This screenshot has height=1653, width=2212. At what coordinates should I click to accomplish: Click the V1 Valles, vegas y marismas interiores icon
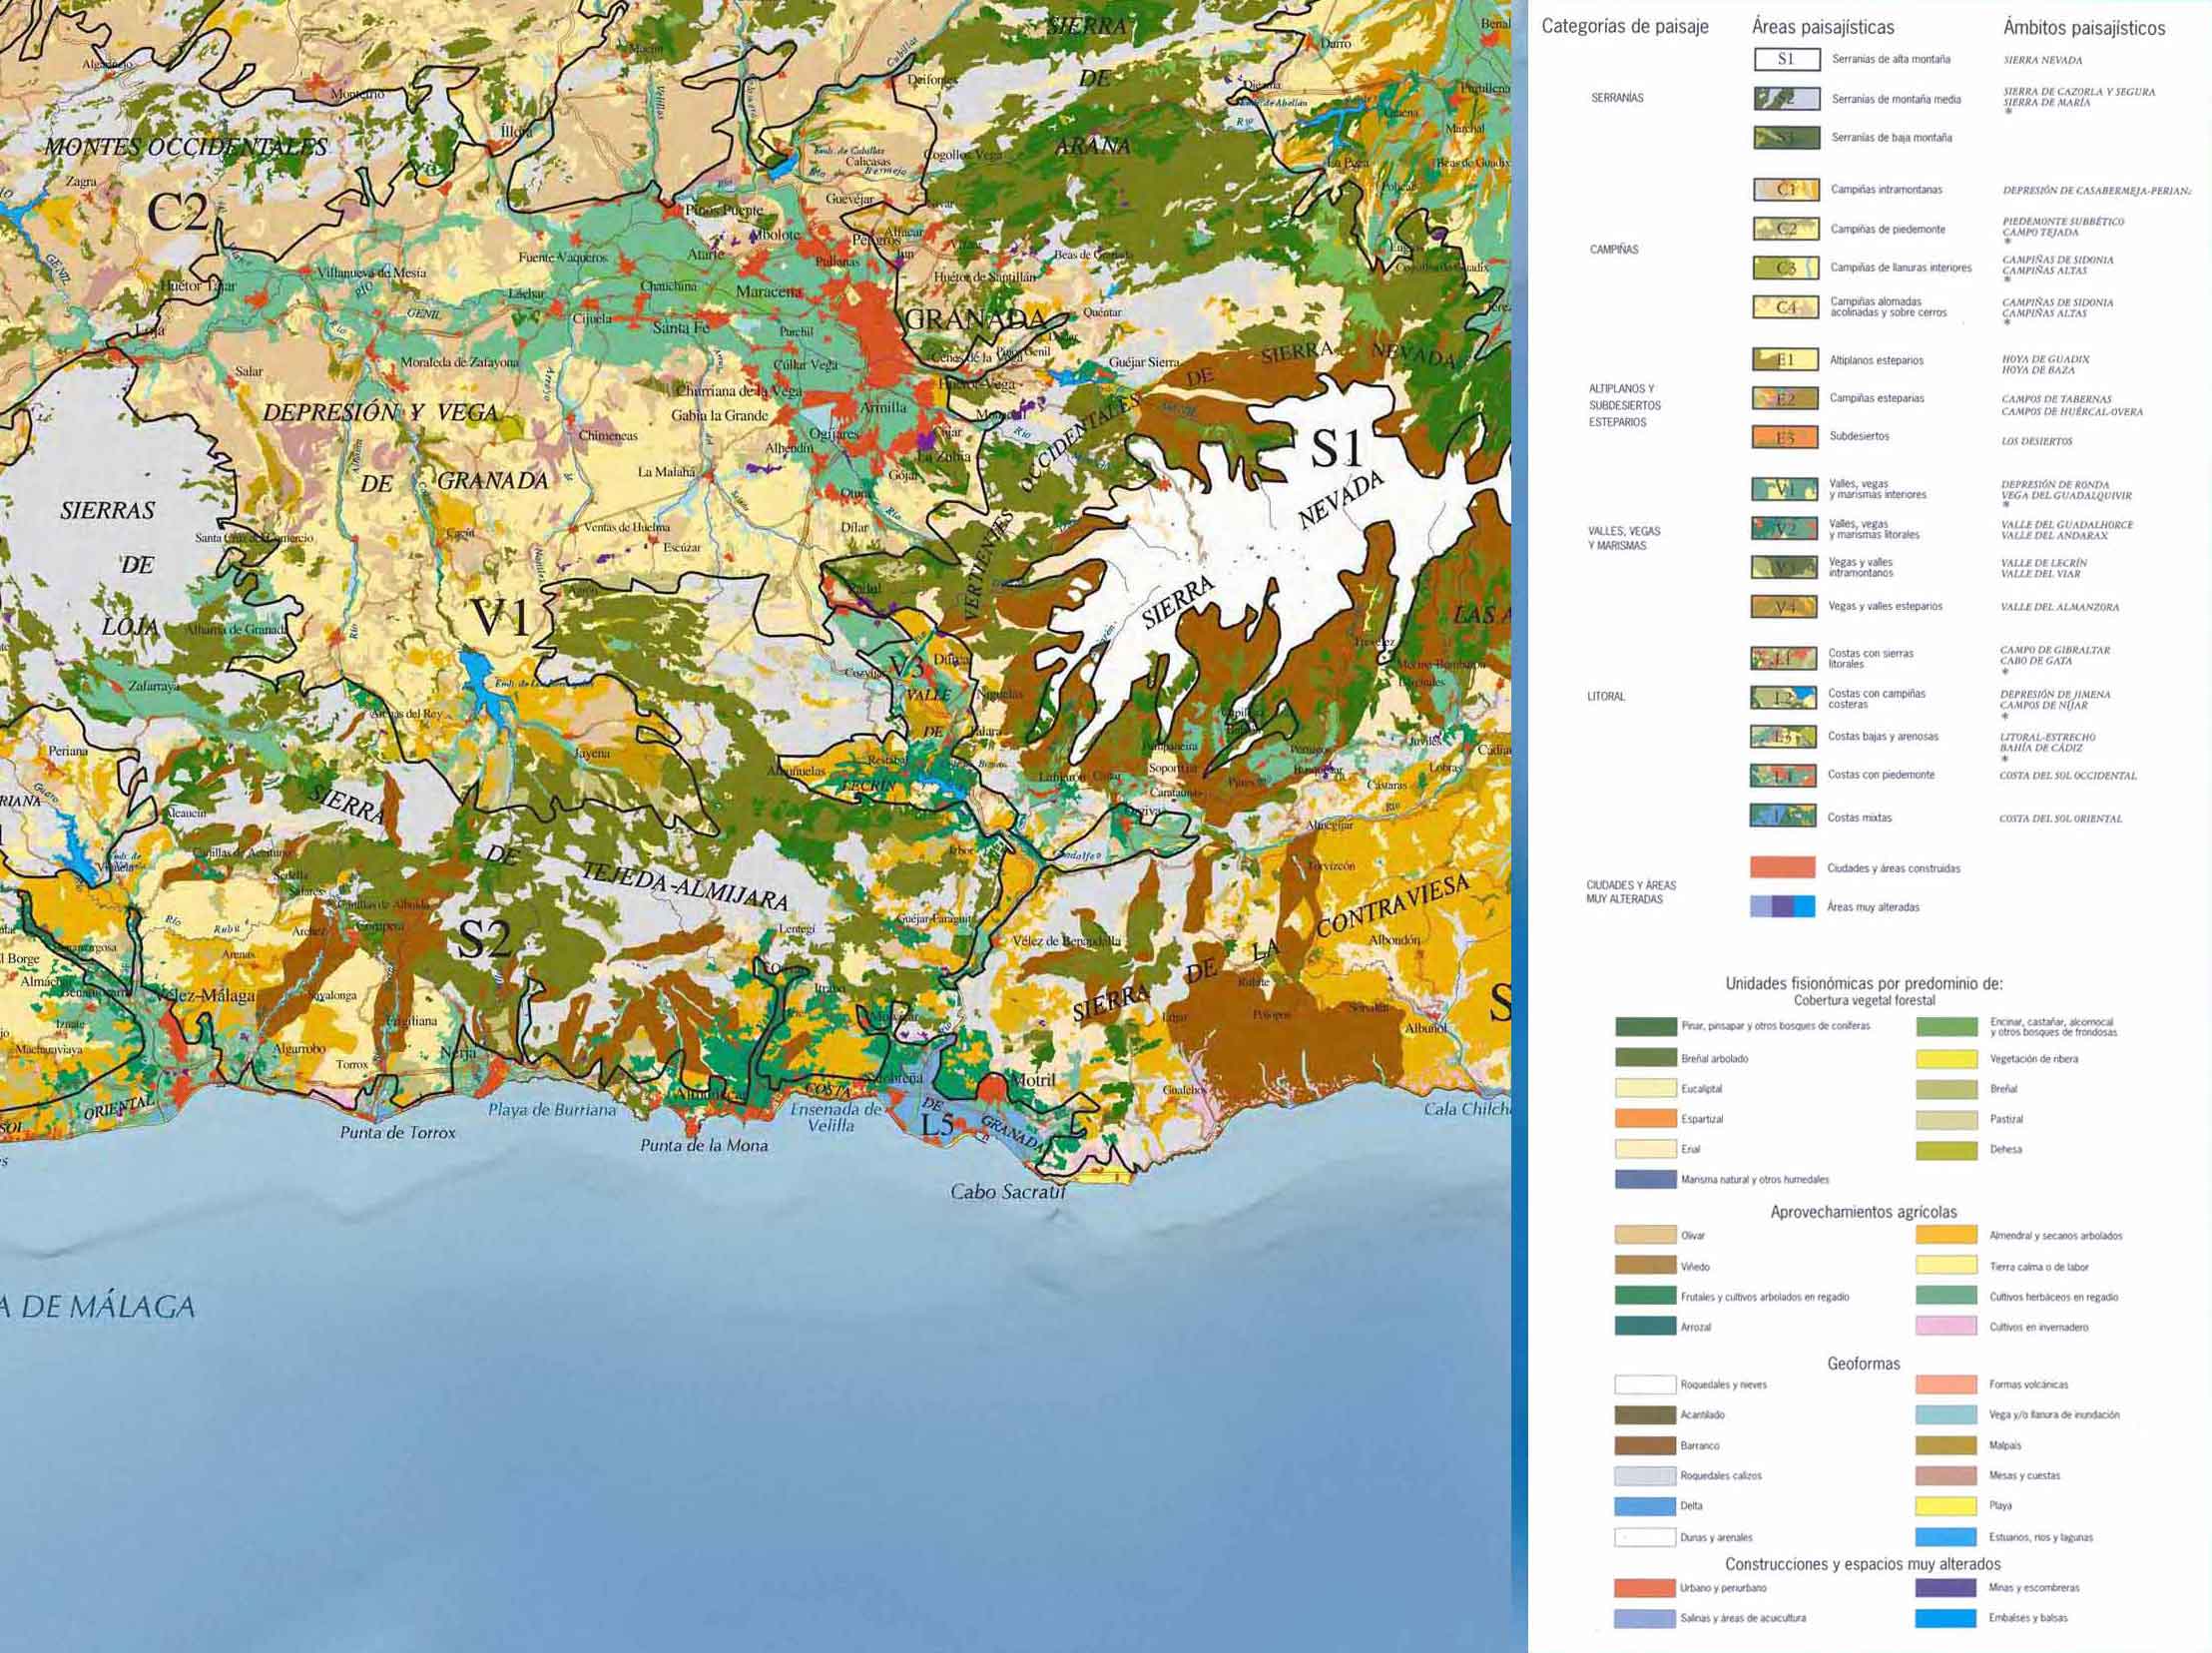click(1784, 489)
